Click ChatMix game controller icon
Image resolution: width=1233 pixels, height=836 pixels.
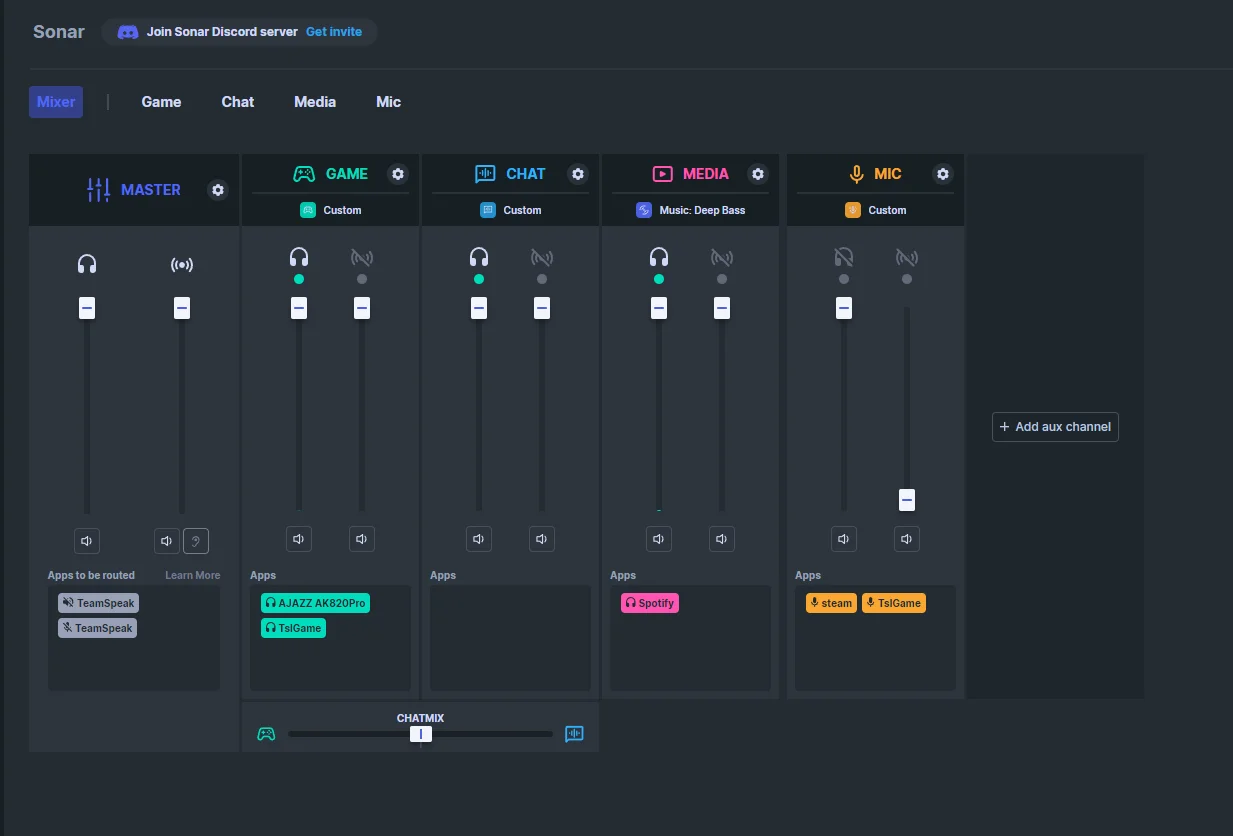[x=266, y=734]
